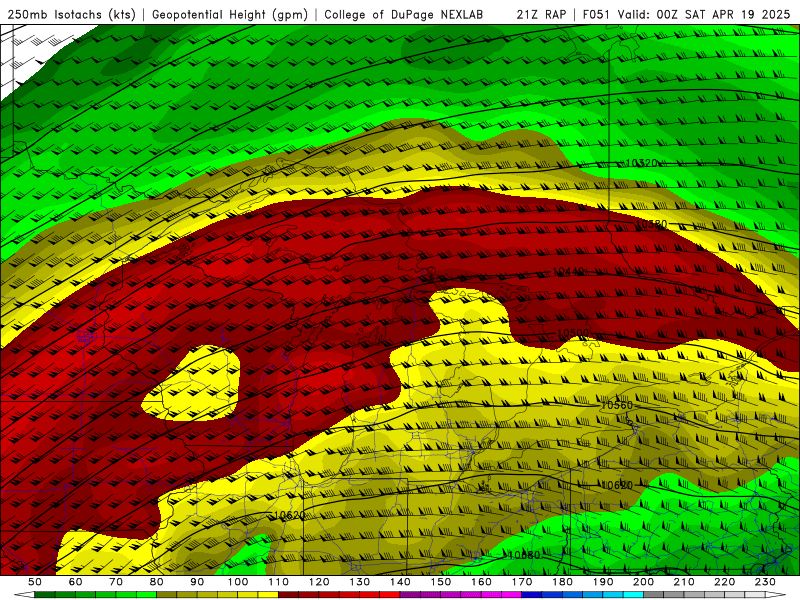This screenshot has width=800, height=600.
Task: Click the 10440 height contour label
Action: (568, 271)
